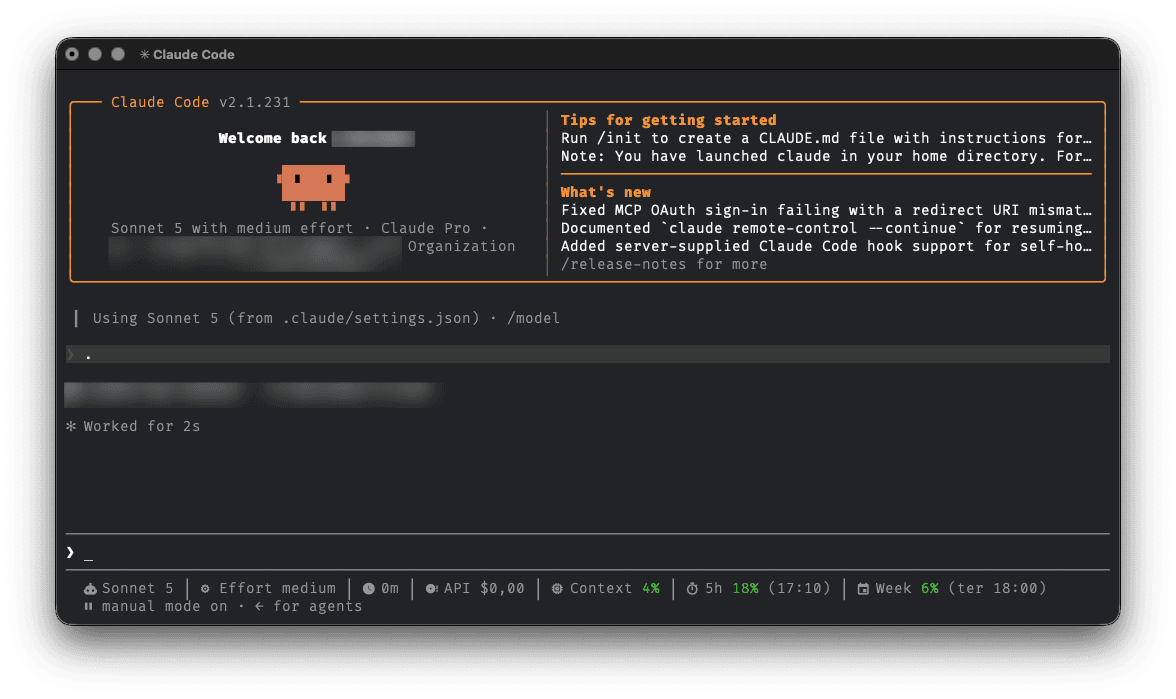The height and width of the screenshot is (699, 1176).
Task: Click the pause icon before manual mode
Action: click(88, 606)
